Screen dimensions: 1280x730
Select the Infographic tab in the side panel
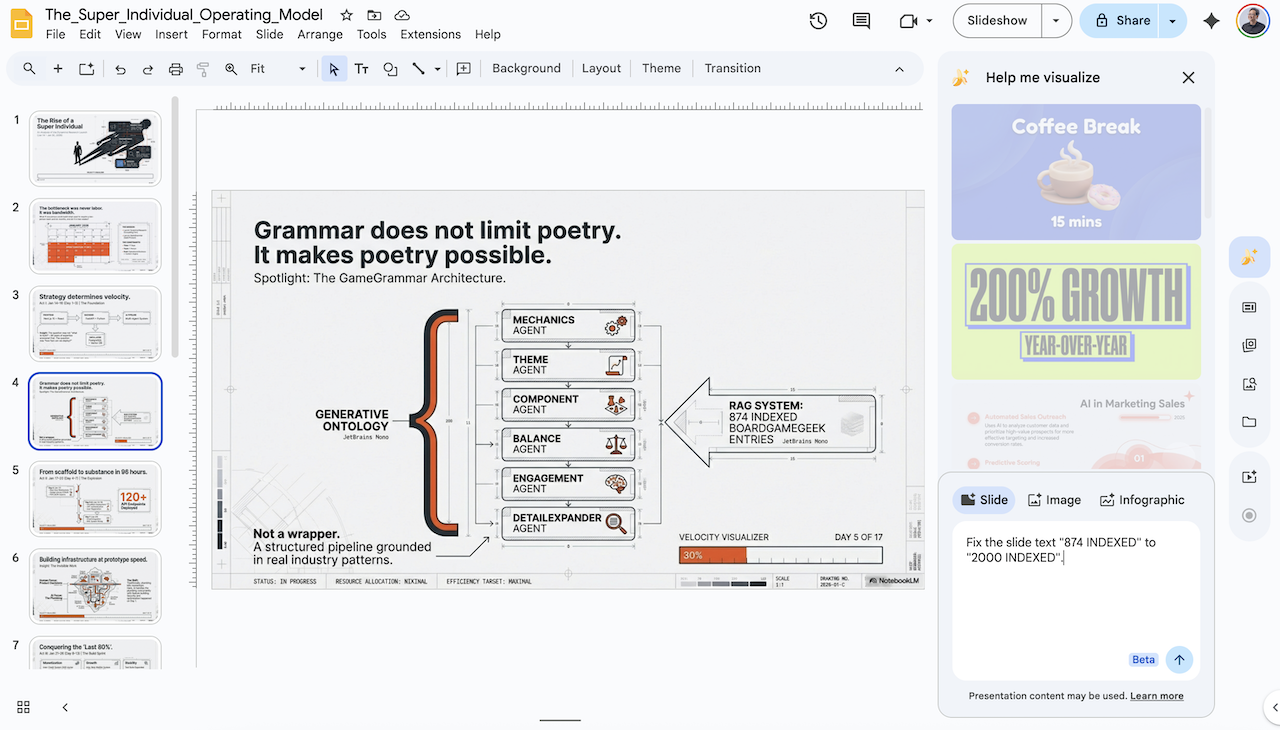click(x=1142, y=499)
